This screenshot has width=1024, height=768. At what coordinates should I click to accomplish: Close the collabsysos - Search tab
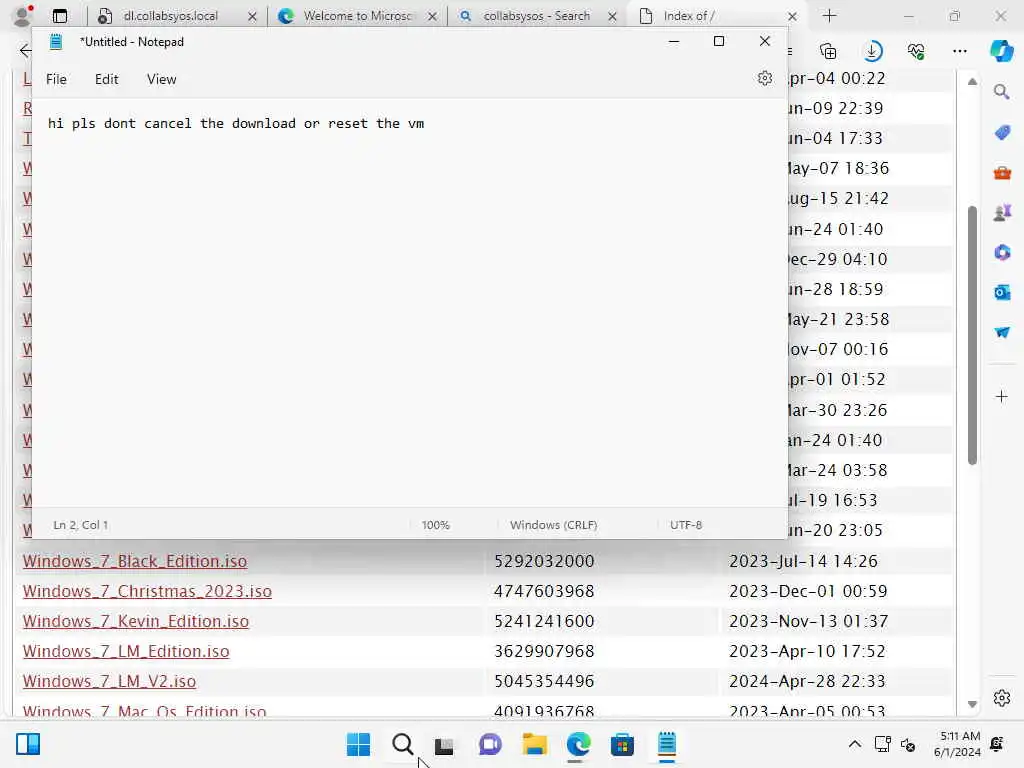click(x=612, y=16)
